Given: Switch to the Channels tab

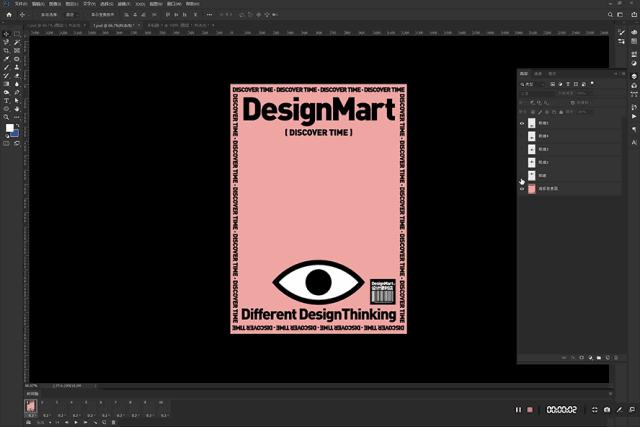Looking at the screenshot, I should (x=538, y=73).
